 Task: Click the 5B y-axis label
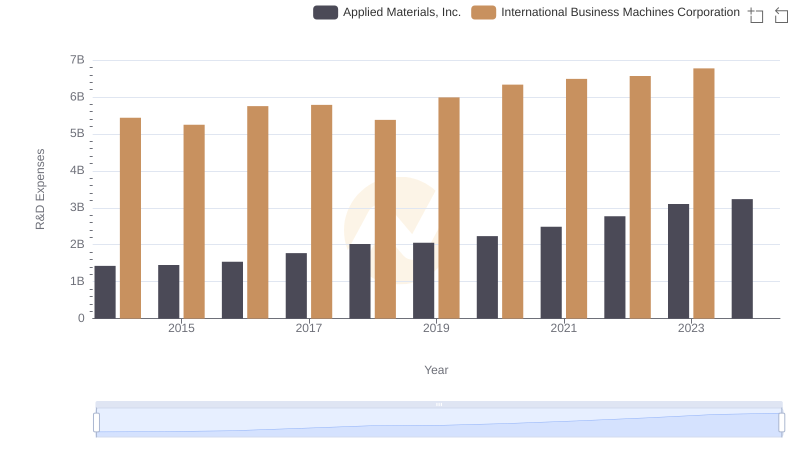(x=77, y=134)
